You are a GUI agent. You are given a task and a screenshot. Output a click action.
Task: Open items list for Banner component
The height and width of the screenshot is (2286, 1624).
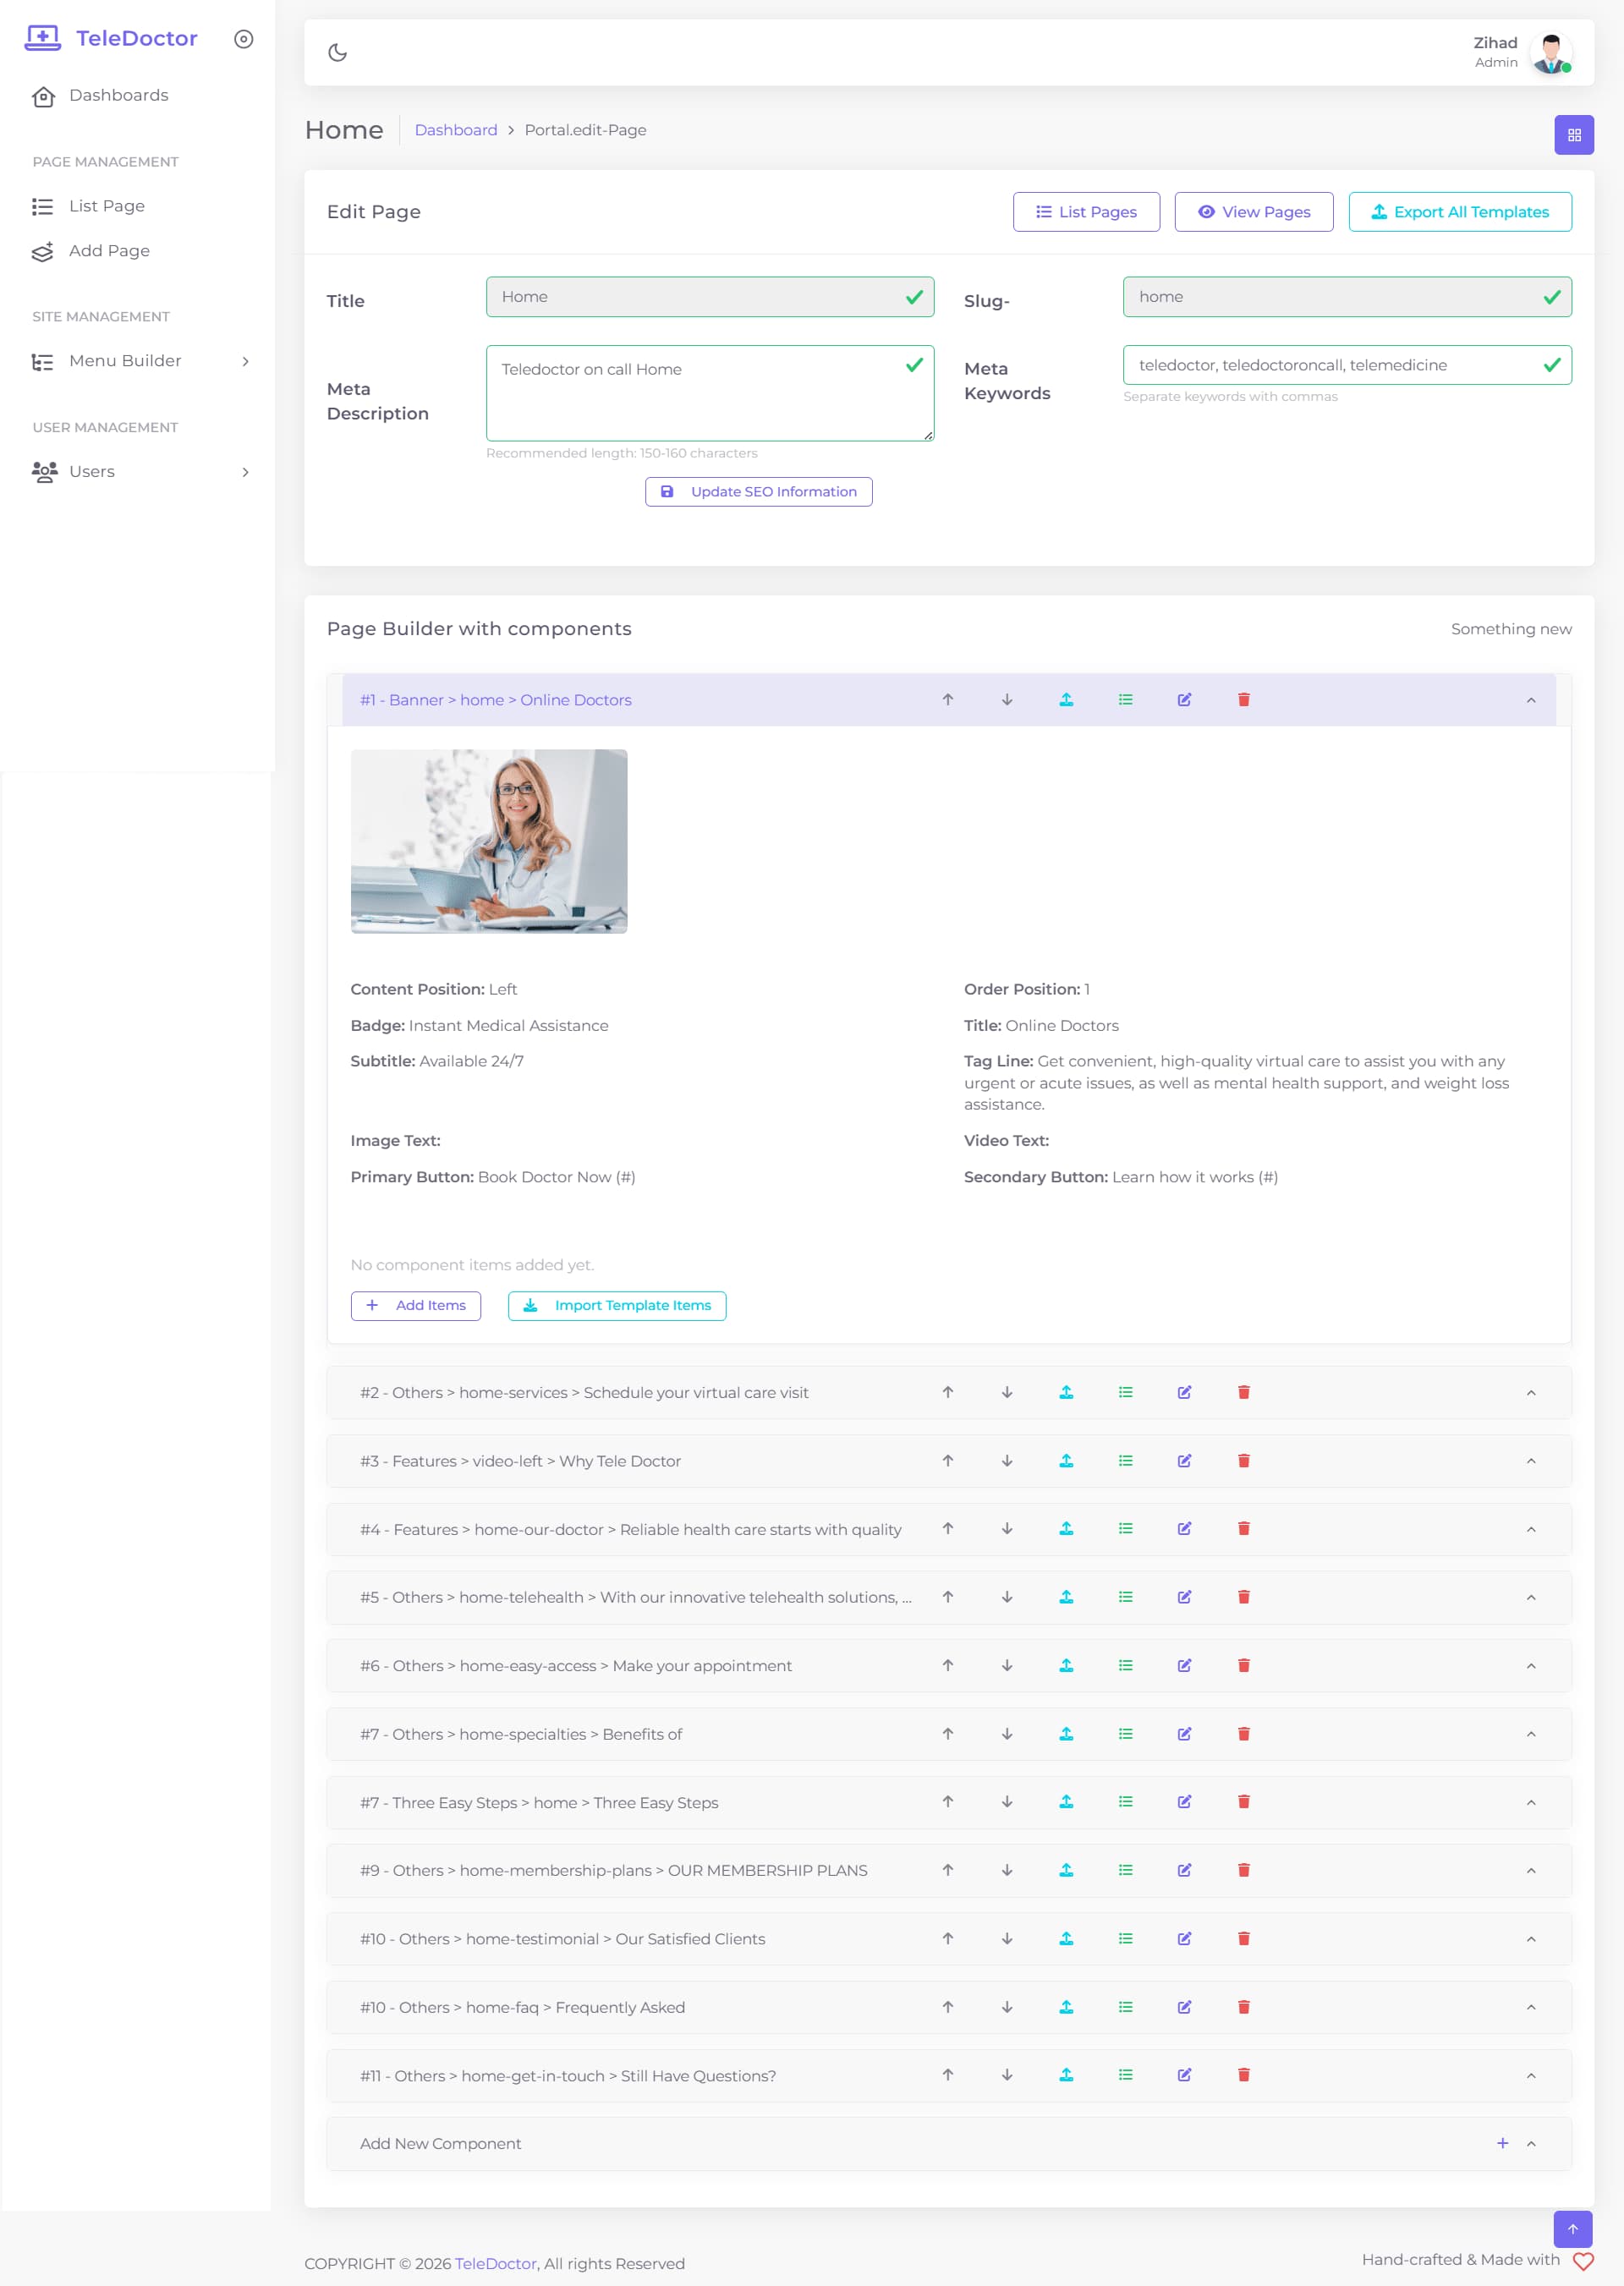(1125, 700)
